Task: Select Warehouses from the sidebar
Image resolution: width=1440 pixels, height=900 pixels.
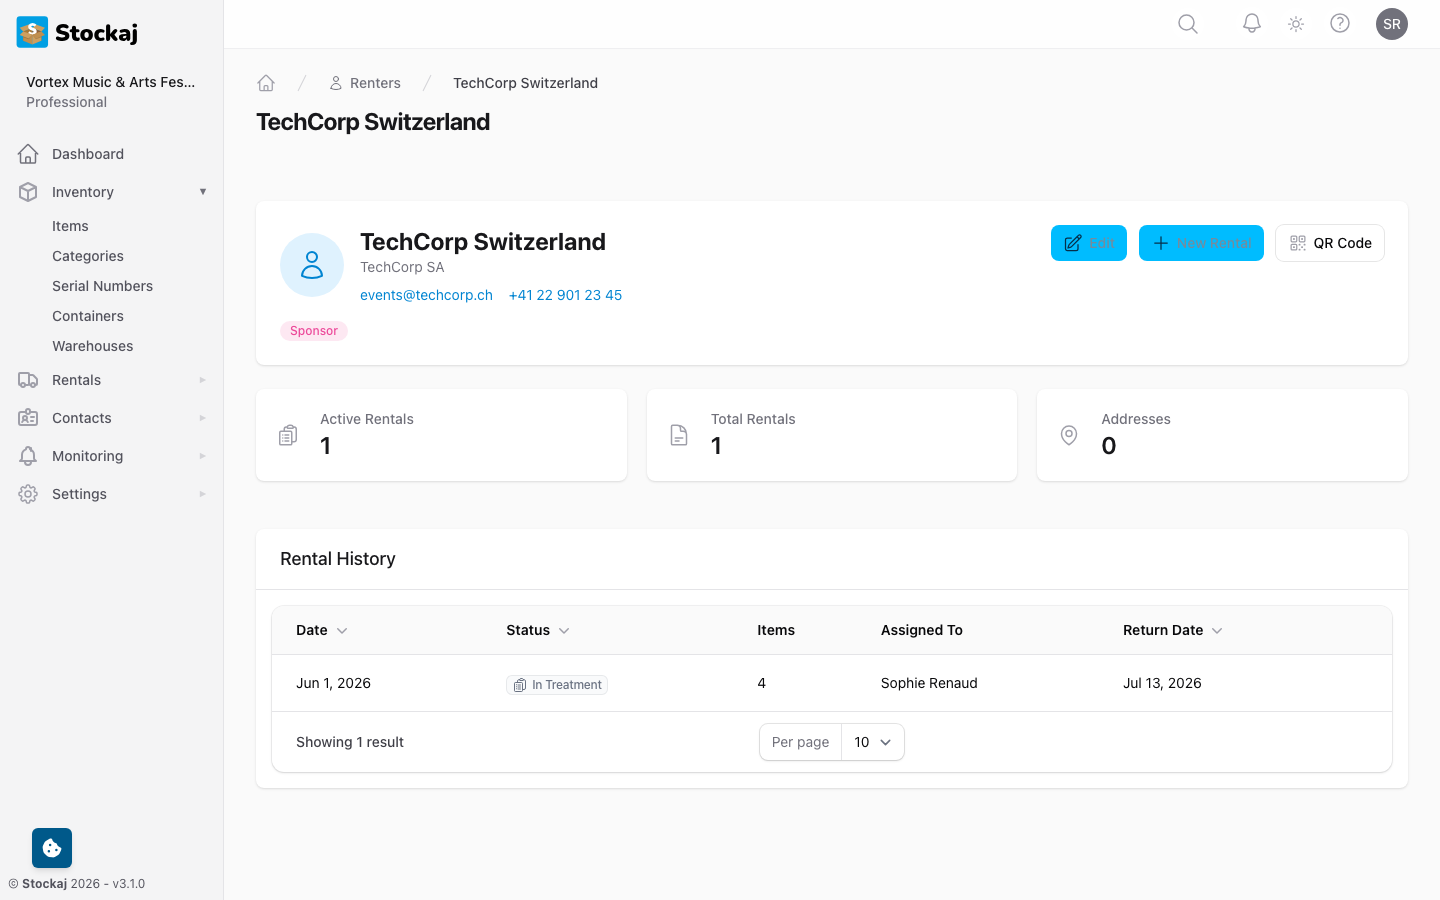Action: click(92, 345)
